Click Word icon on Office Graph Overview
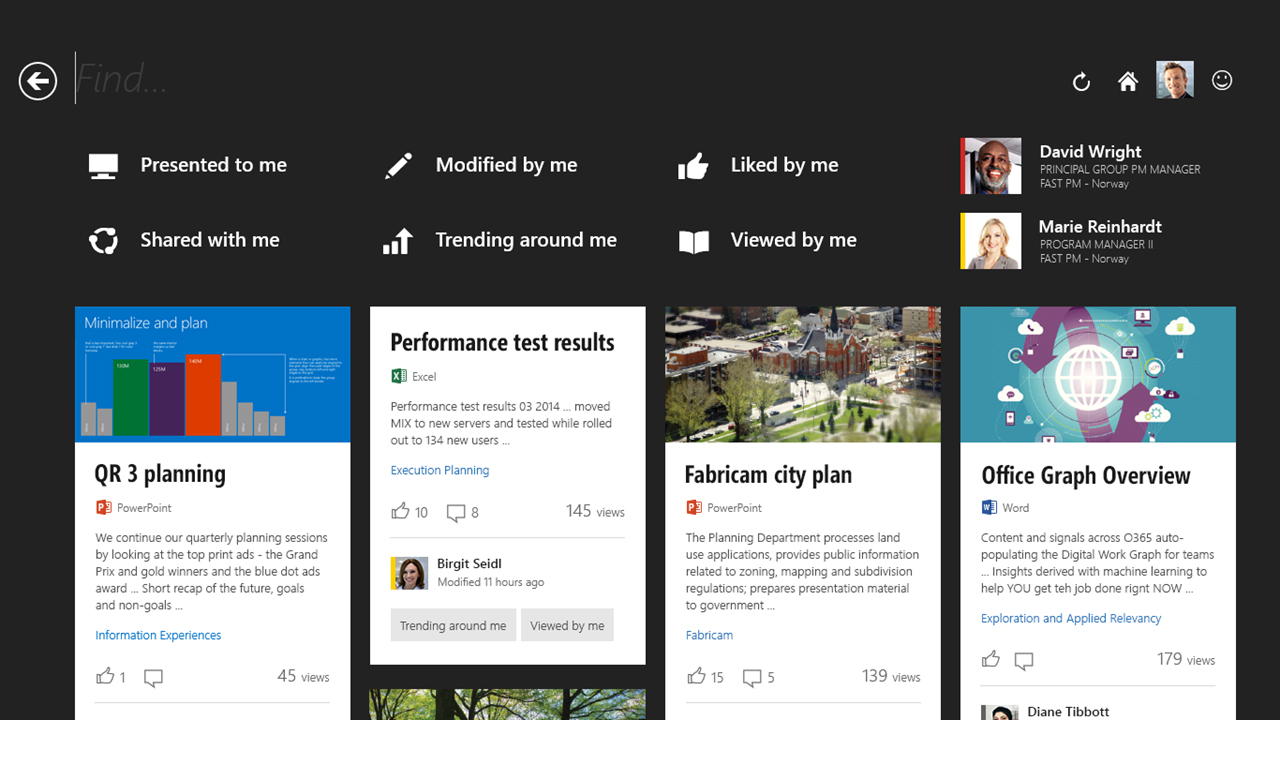 989,508
